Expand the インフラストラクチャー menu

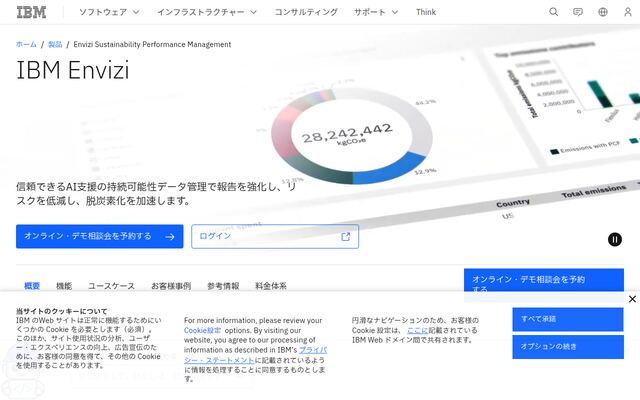pos(207,12)
